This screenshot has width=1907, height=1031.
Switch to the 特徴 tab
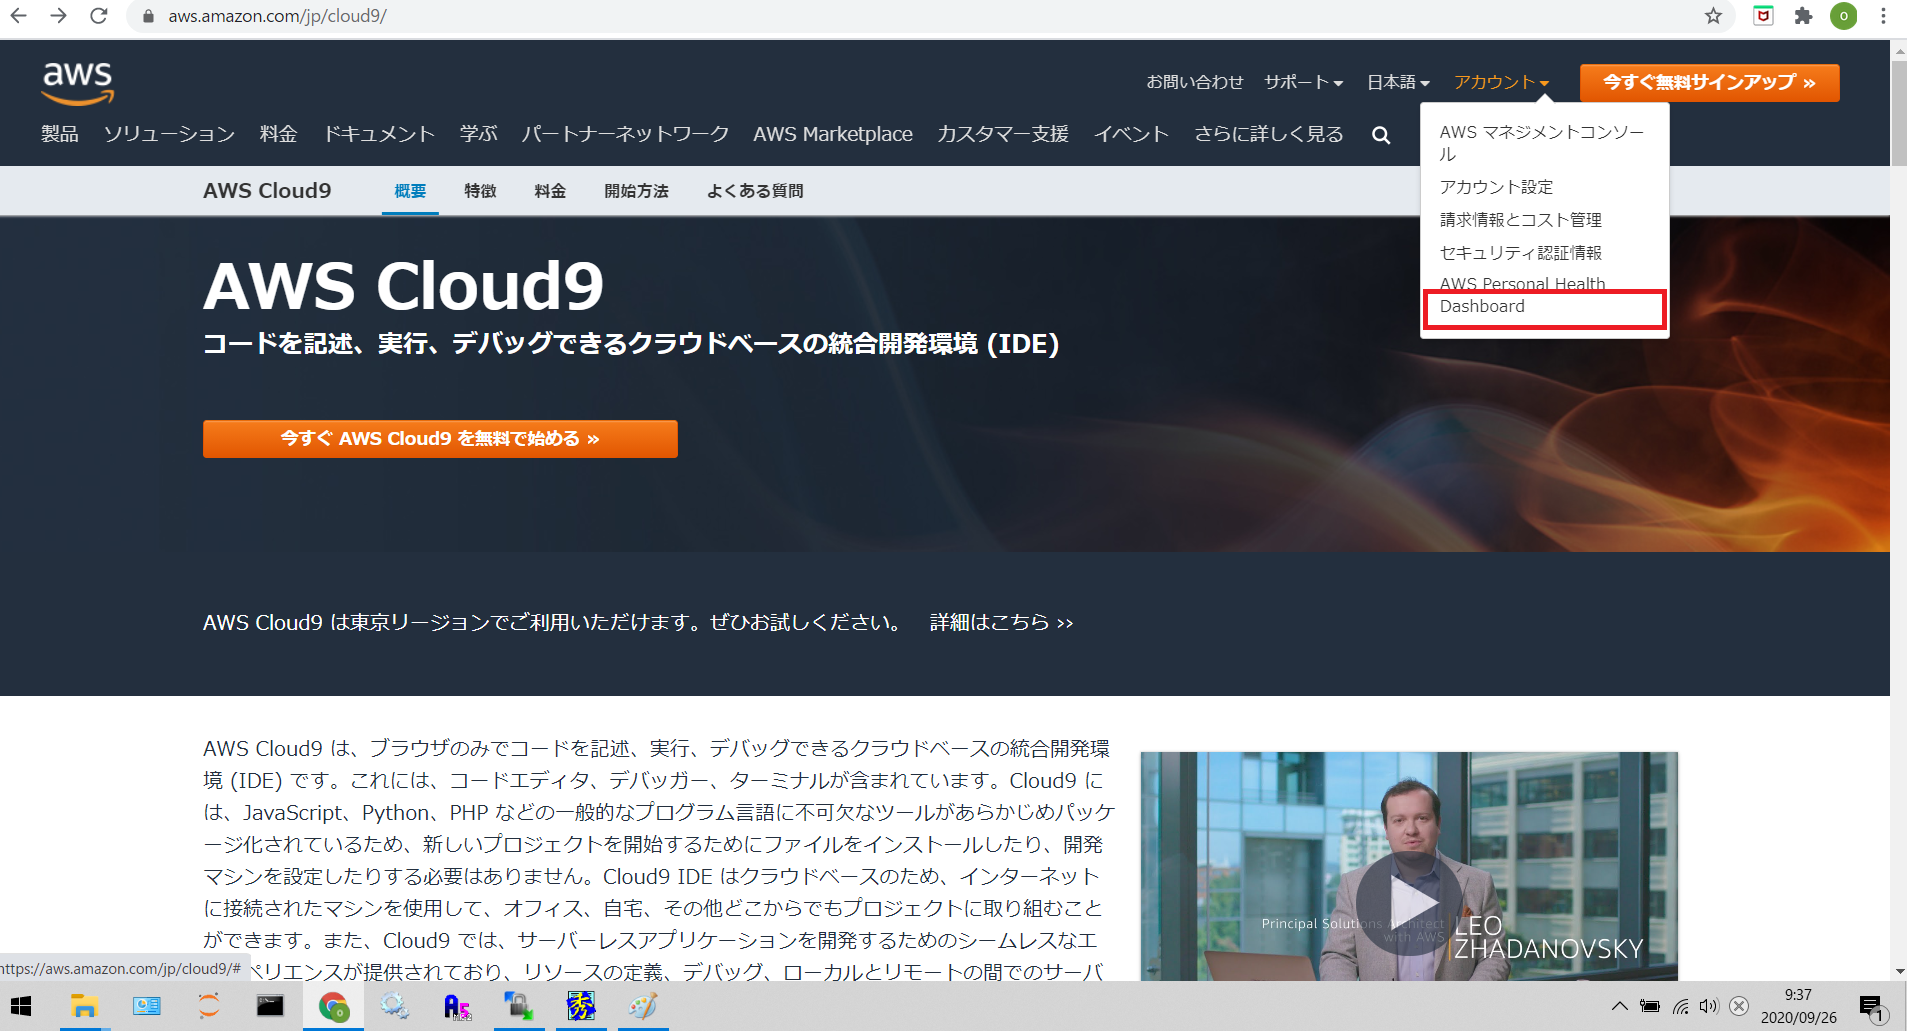tap(480, 191)
